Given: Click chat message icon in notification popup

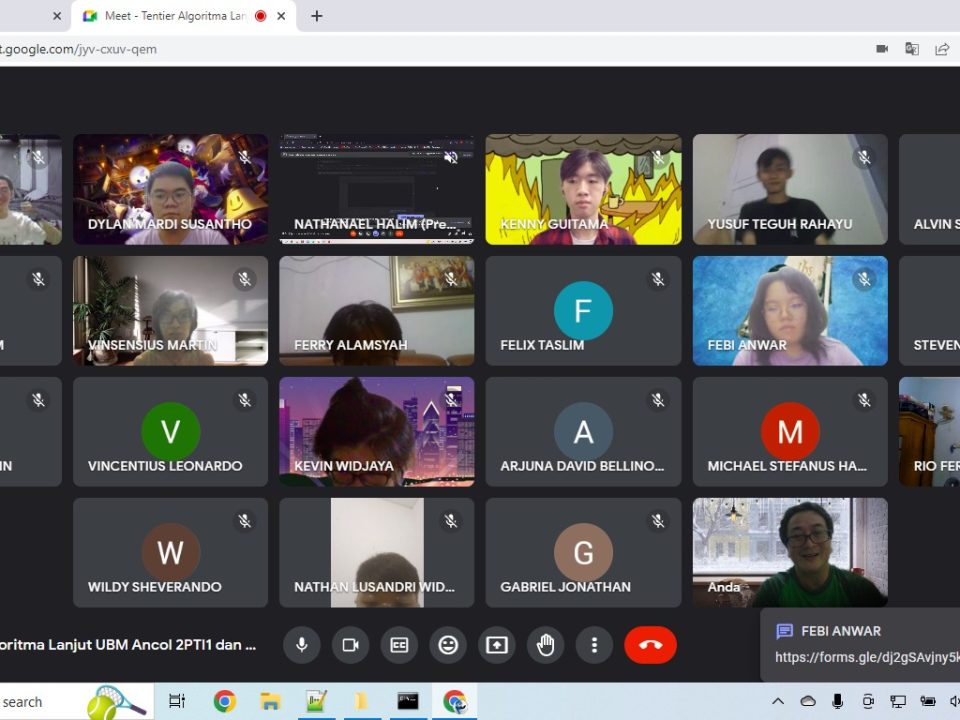Looking at the screenshot, I should 784,631.
